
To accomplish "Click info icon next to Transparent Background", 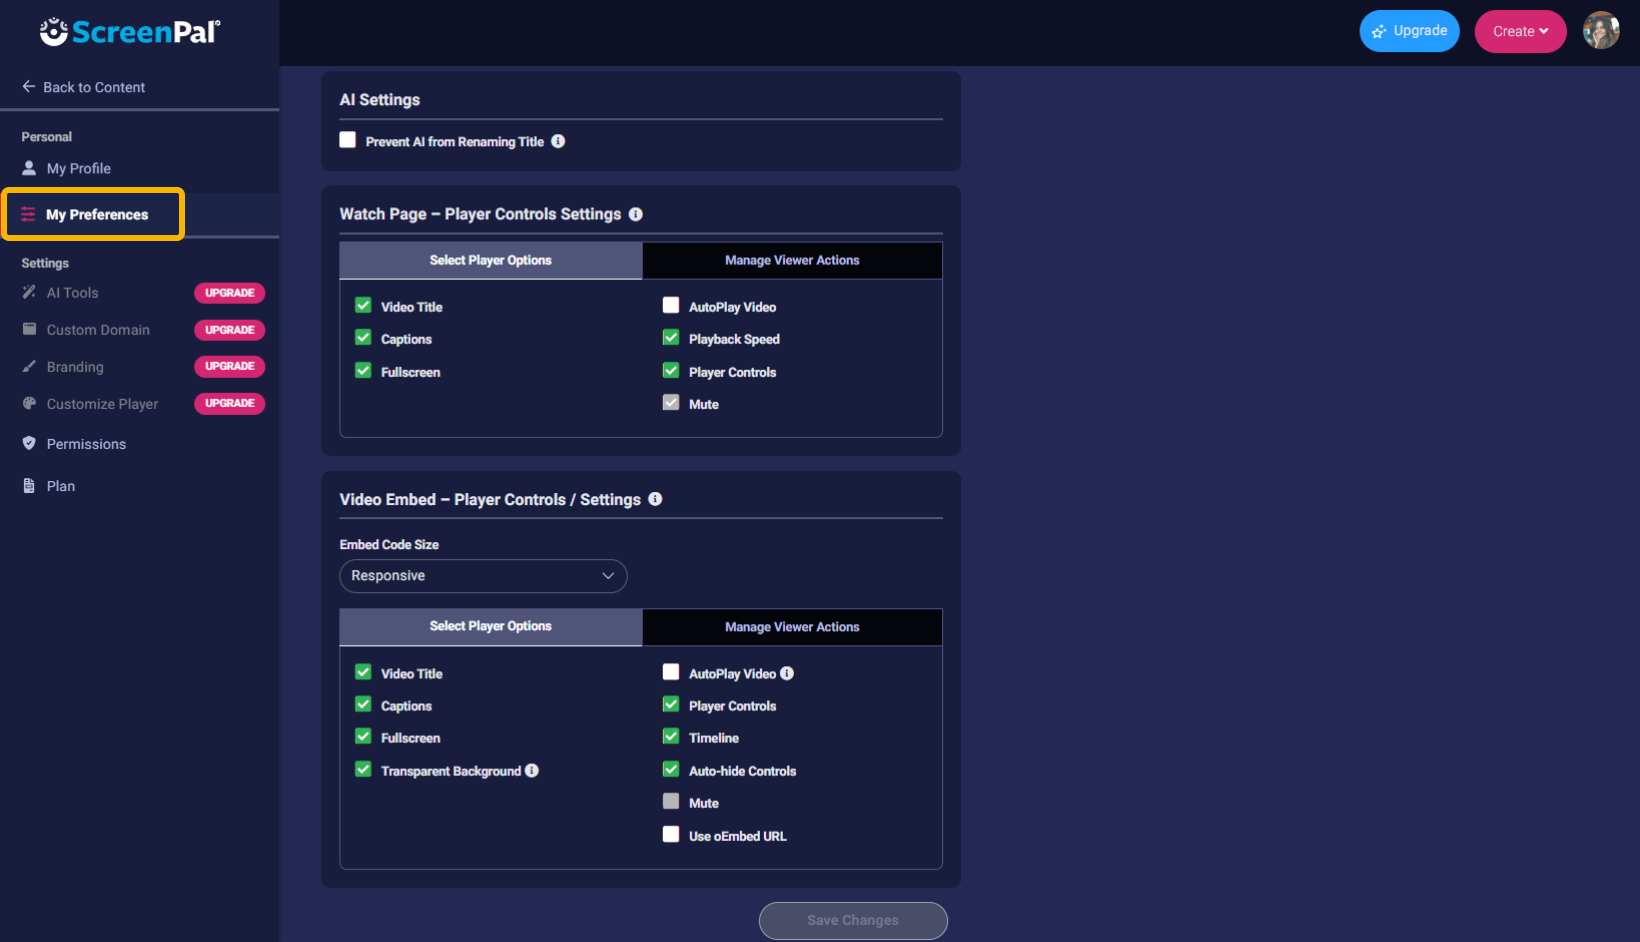I will [532, 770].
